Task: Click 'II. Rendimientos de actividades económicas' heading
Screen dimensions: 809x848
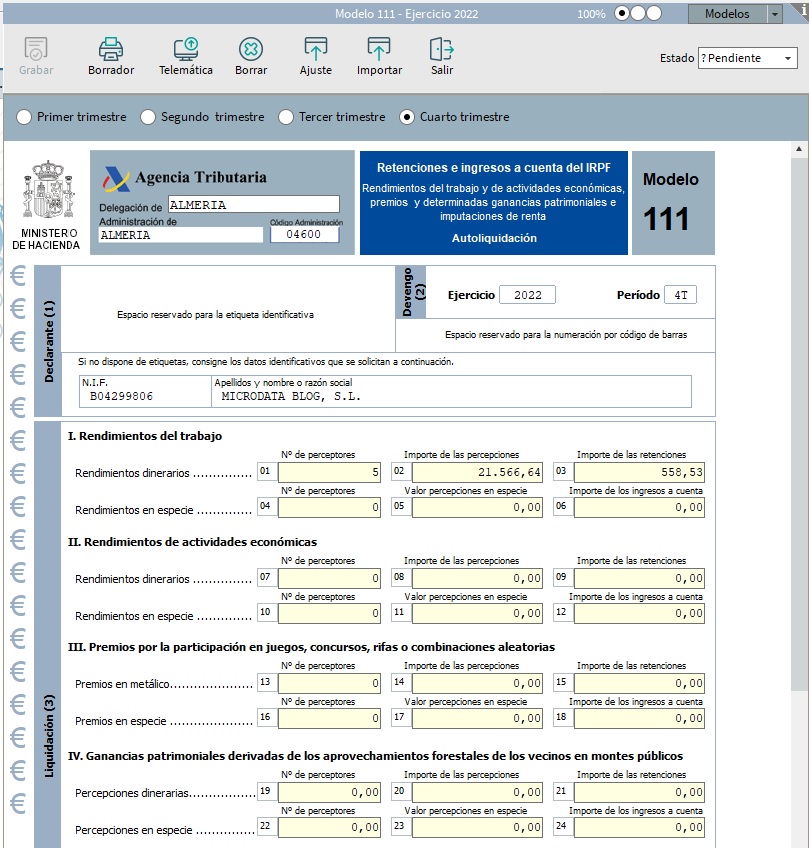Action: coord(193,542)
